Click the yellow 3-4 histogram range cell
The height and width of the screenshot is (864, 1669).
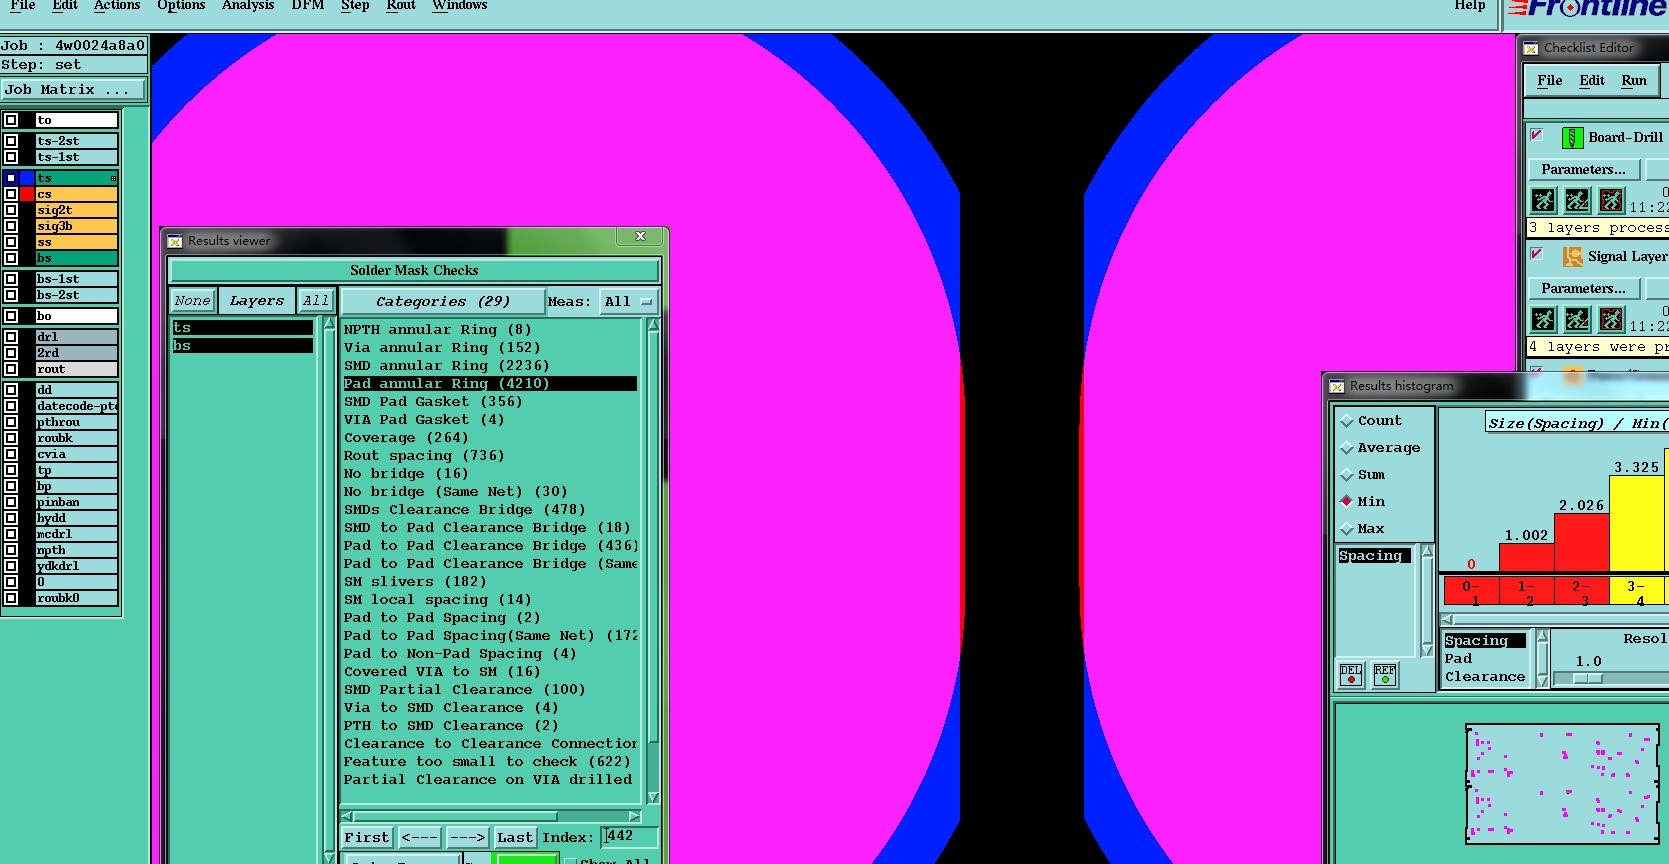point(1636,591)
